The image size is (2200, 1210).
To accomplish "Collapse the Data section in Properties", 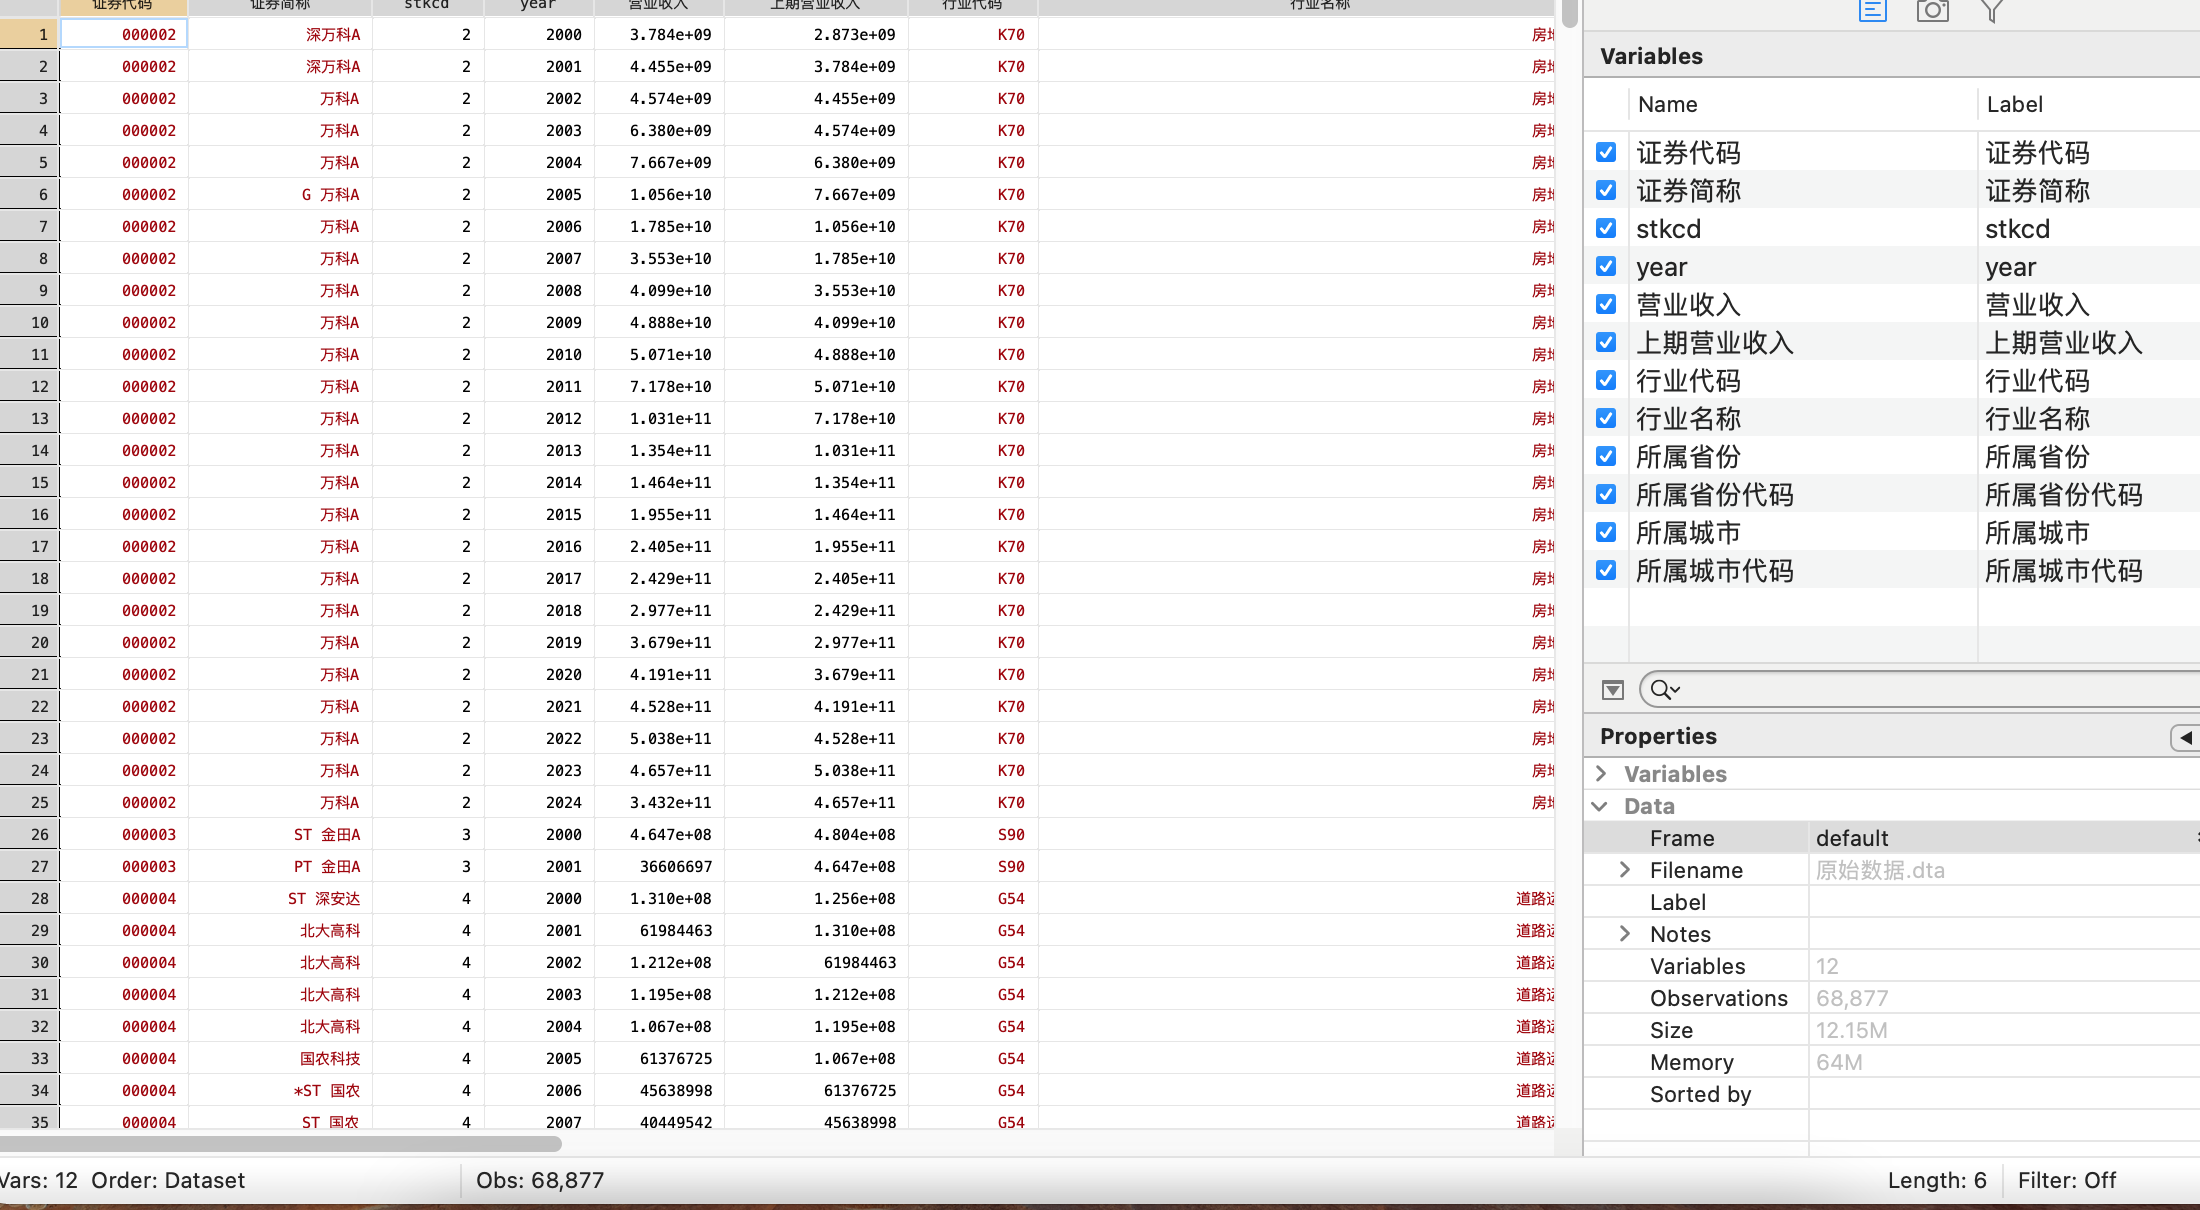I will 1600,806.
